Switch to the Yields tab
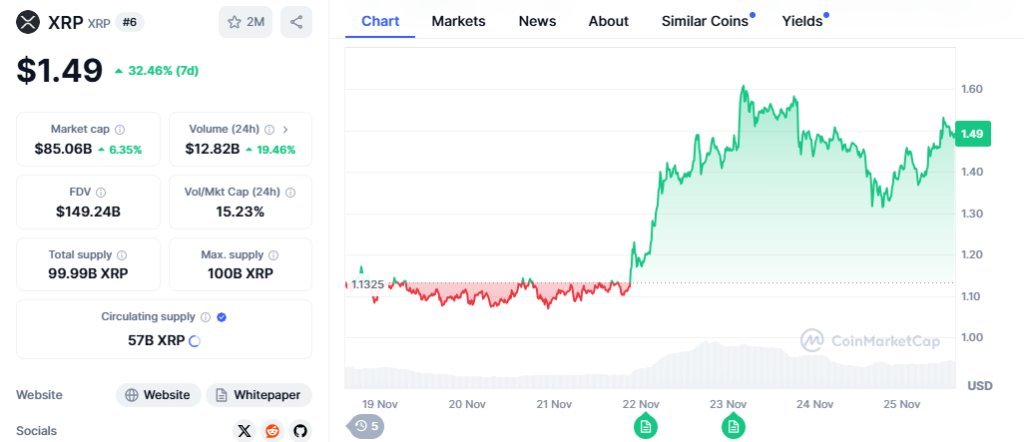The height and width of the screenshot is (442, 1024). [x=803, y=22]
